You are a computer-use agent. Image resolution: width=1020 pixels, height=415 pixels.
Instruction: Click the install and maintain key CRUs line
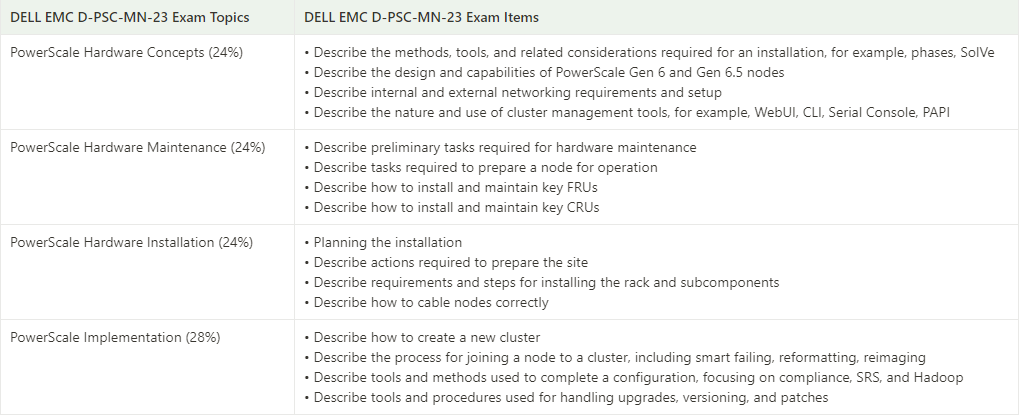pos(451,208)
